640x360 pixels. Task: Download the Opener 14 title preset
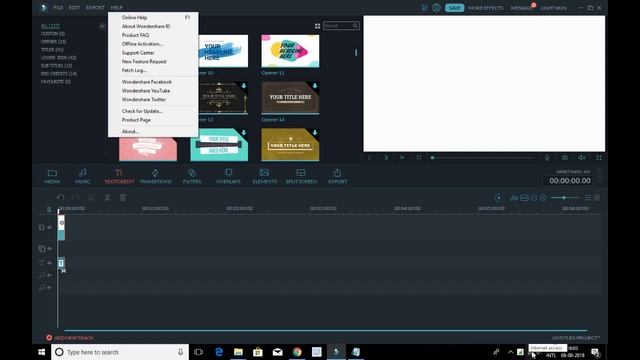coord(315,86)
